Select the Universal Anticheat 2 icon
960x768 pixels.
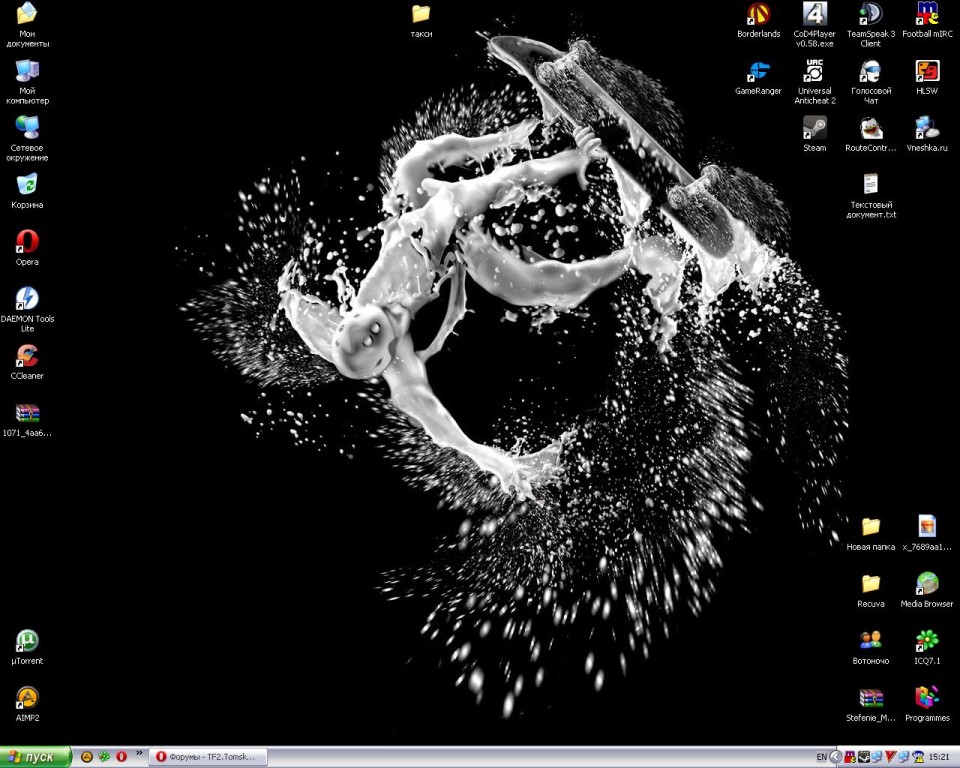[x=814, y=72]
